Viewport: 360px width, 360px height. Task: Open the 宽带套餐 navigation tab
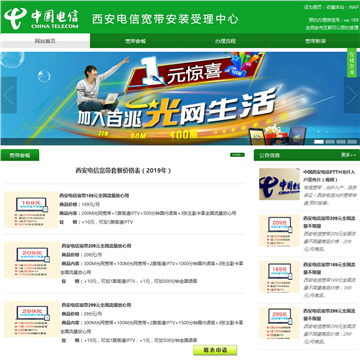(x=135, y=41)
